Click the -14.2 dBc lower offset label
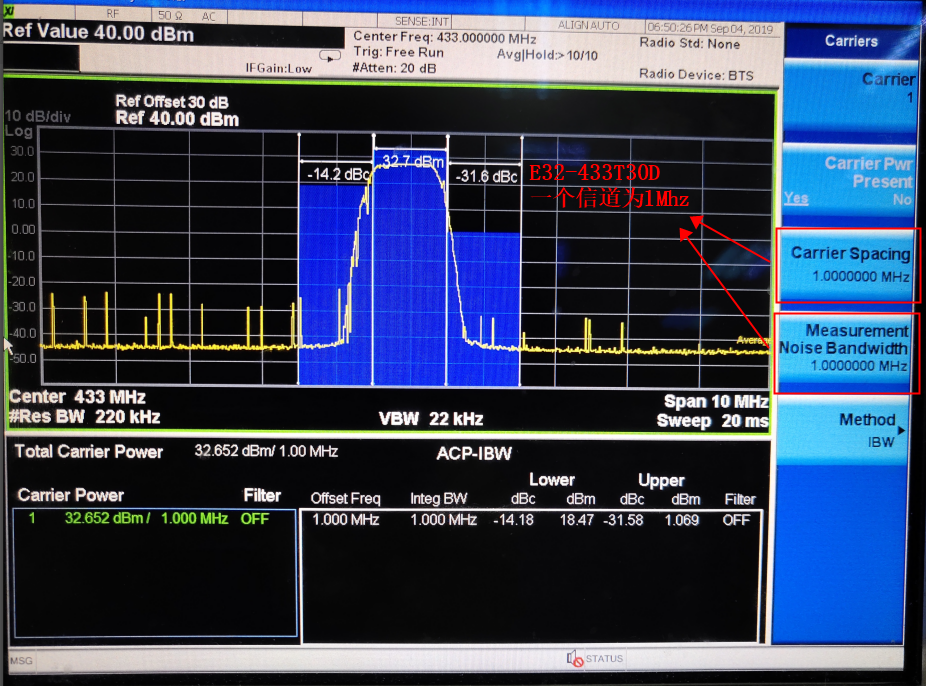 click(338, 174)
